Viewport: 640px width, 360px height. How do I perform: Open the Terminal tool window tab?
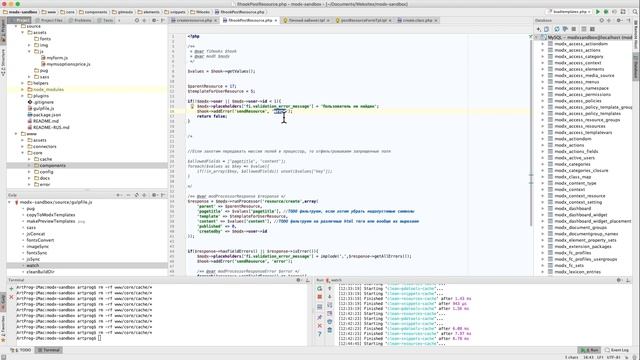49,350
